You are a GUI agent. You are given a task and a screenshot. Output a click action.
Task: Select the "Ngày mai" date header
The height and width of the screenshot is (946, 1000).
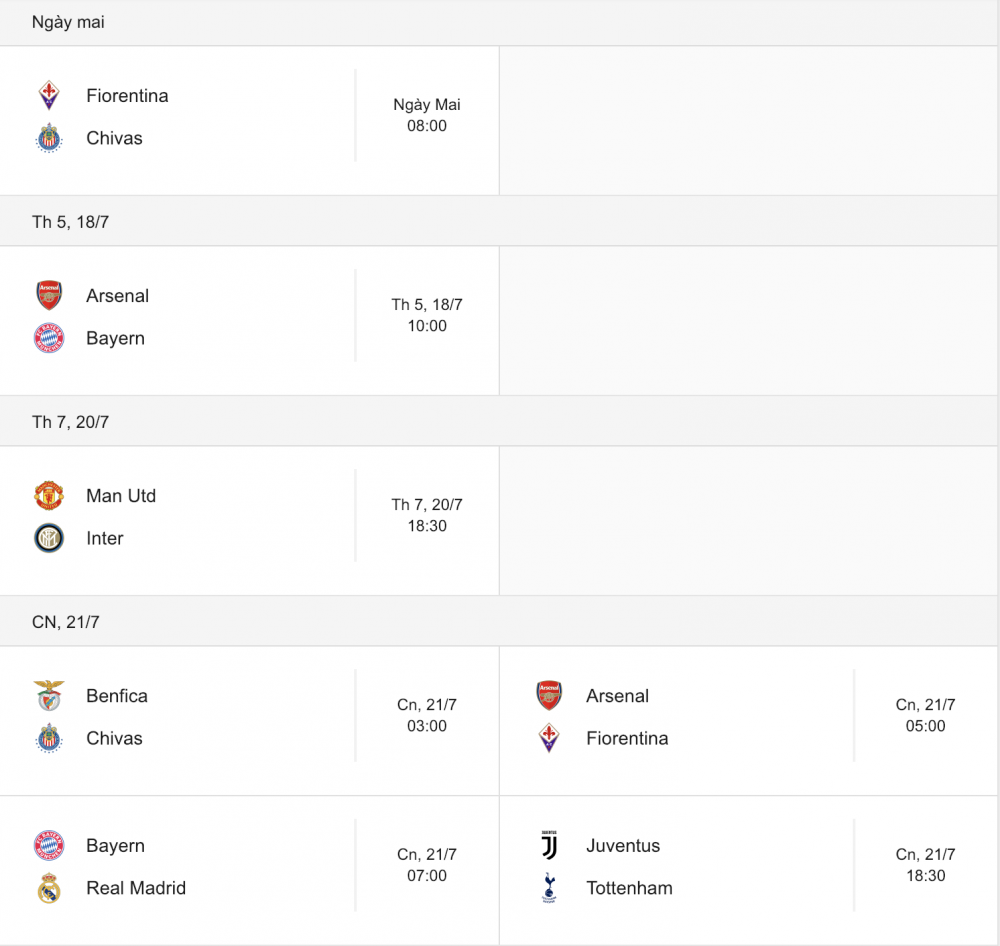coord(68,22)
